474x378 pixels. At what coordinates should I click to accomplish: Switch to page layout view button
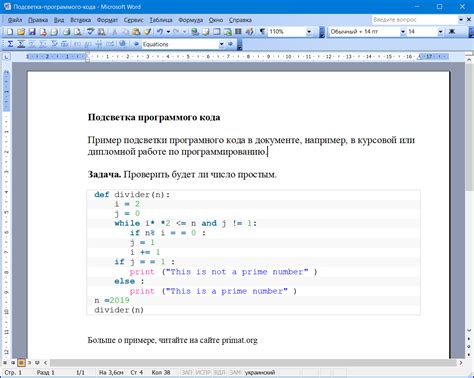21,362
